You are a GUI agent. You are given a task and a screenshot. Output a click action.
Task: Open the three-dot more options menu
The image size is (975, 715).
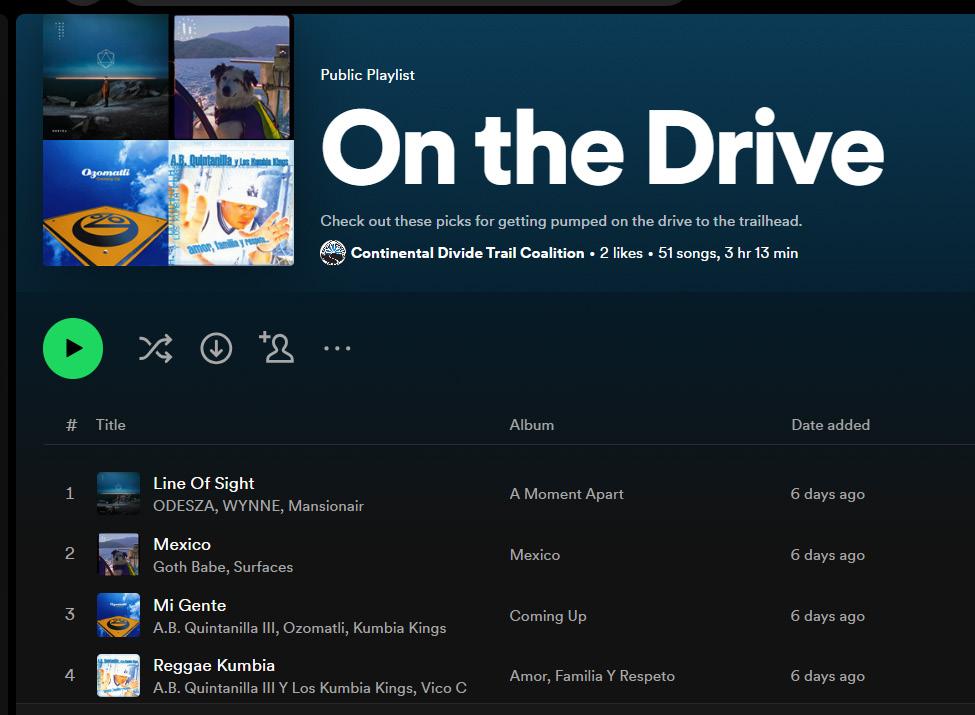coord(337,348)
